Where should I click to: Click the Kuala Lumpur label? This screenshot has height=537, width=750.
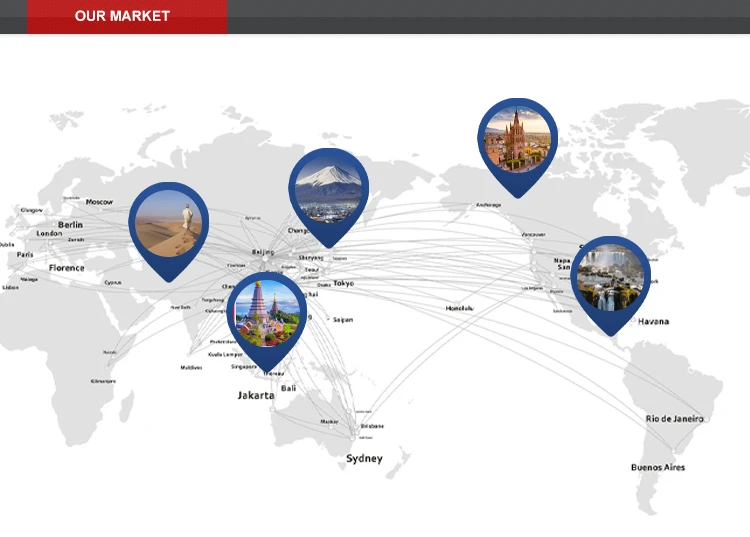[x=225, y=354]
